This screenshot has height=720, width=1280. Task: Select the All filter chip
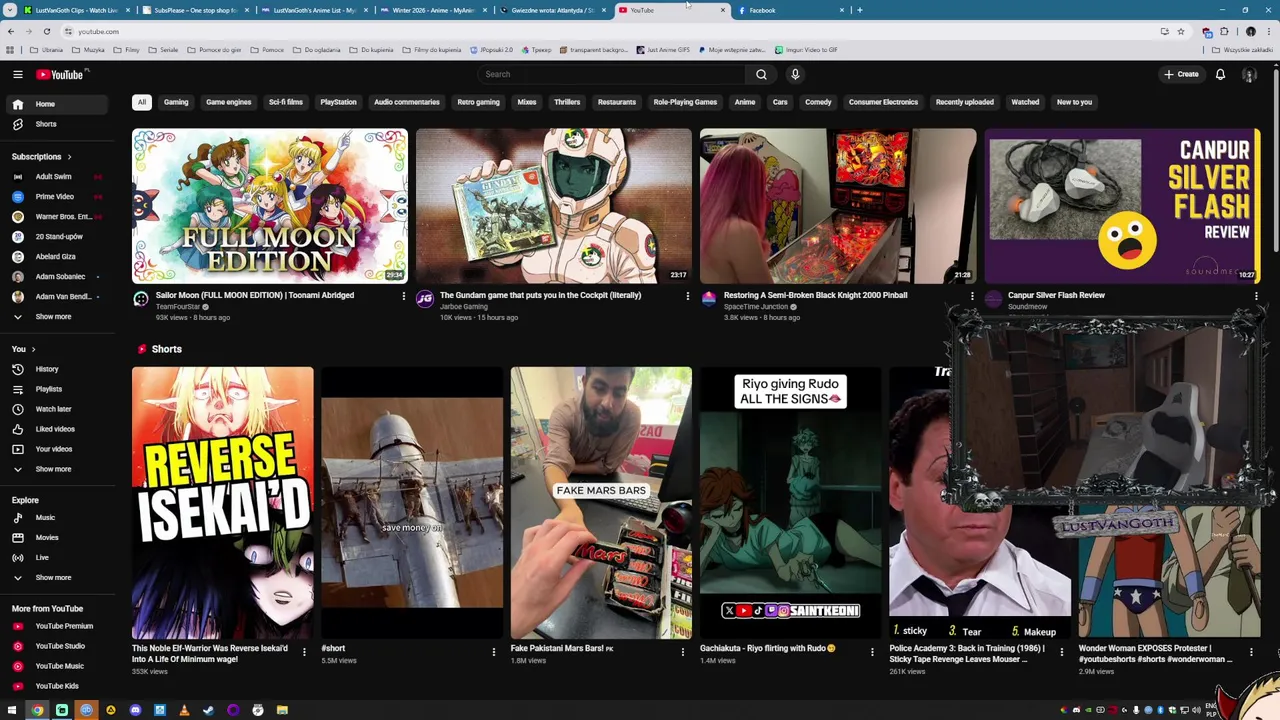coord(141,102)
